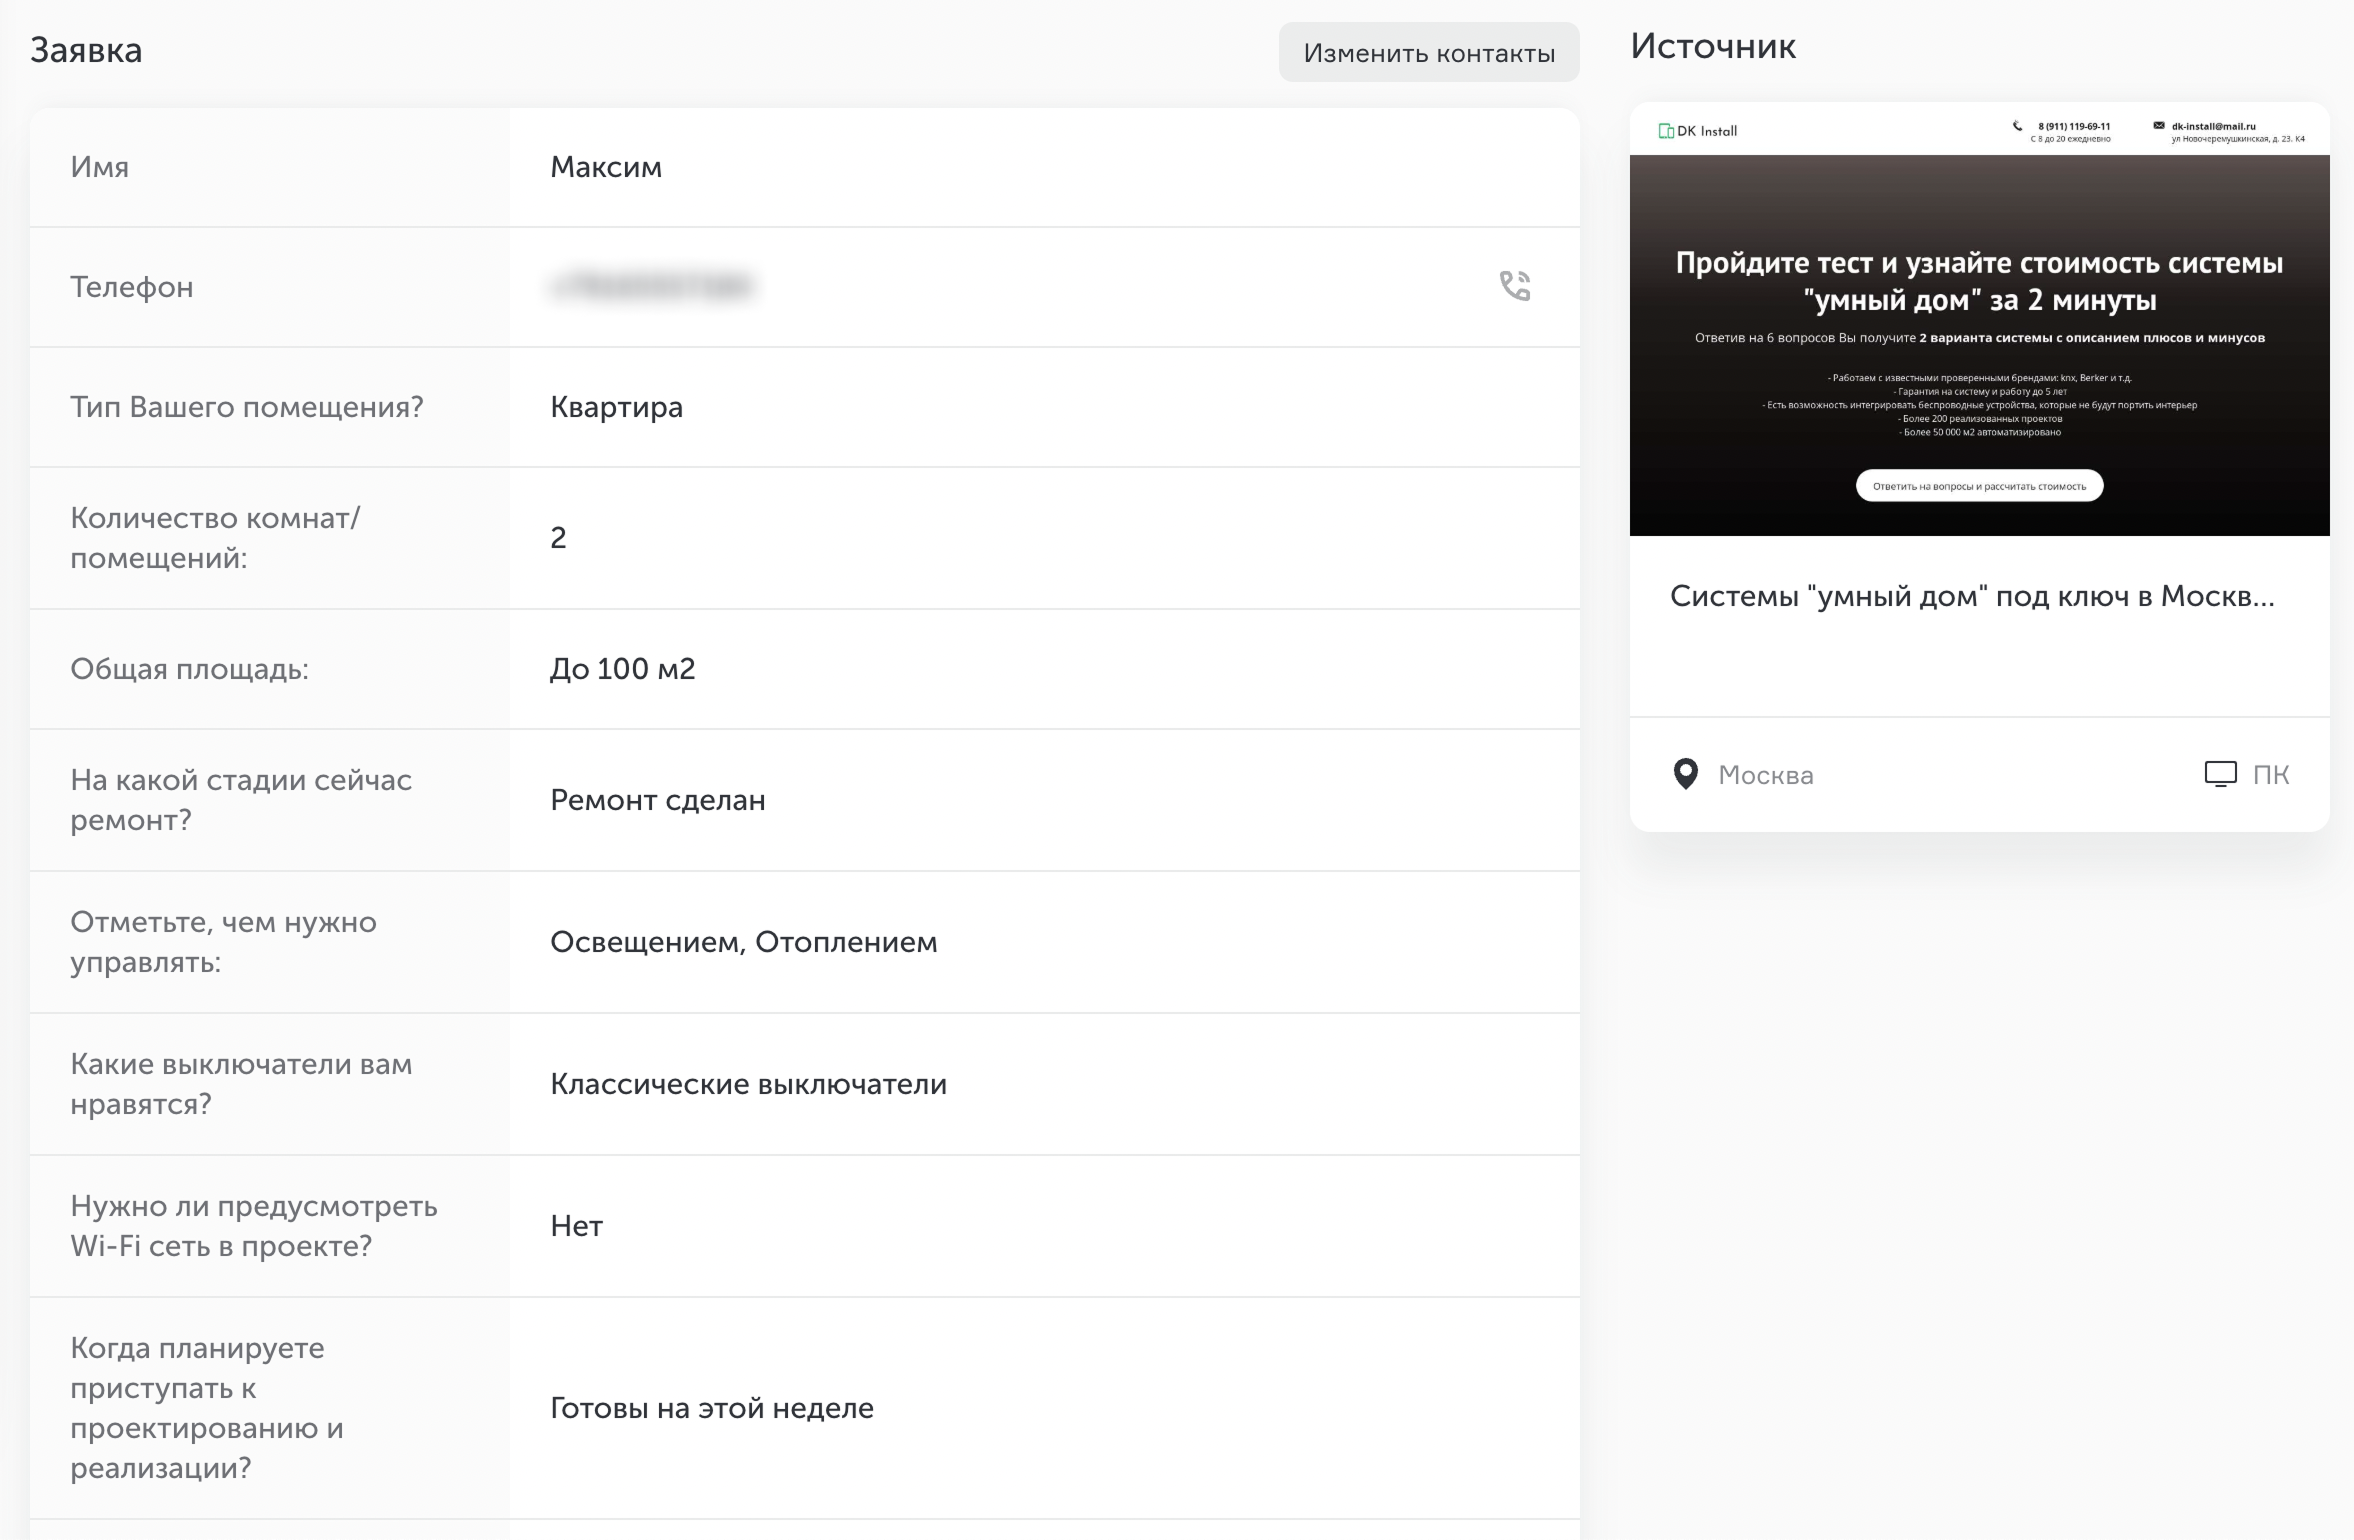Select the Ремонт сделан value
The image size is (2354, 1540).
[x=658, y=800]
